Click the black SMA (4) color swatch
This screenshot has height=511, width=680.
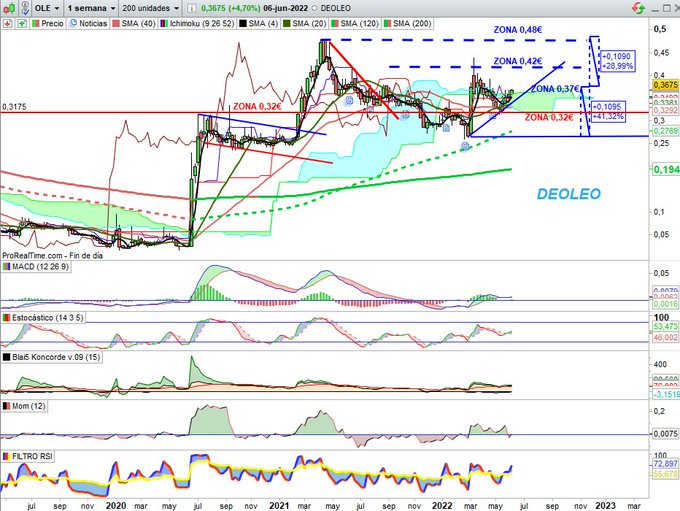(243, 23)
